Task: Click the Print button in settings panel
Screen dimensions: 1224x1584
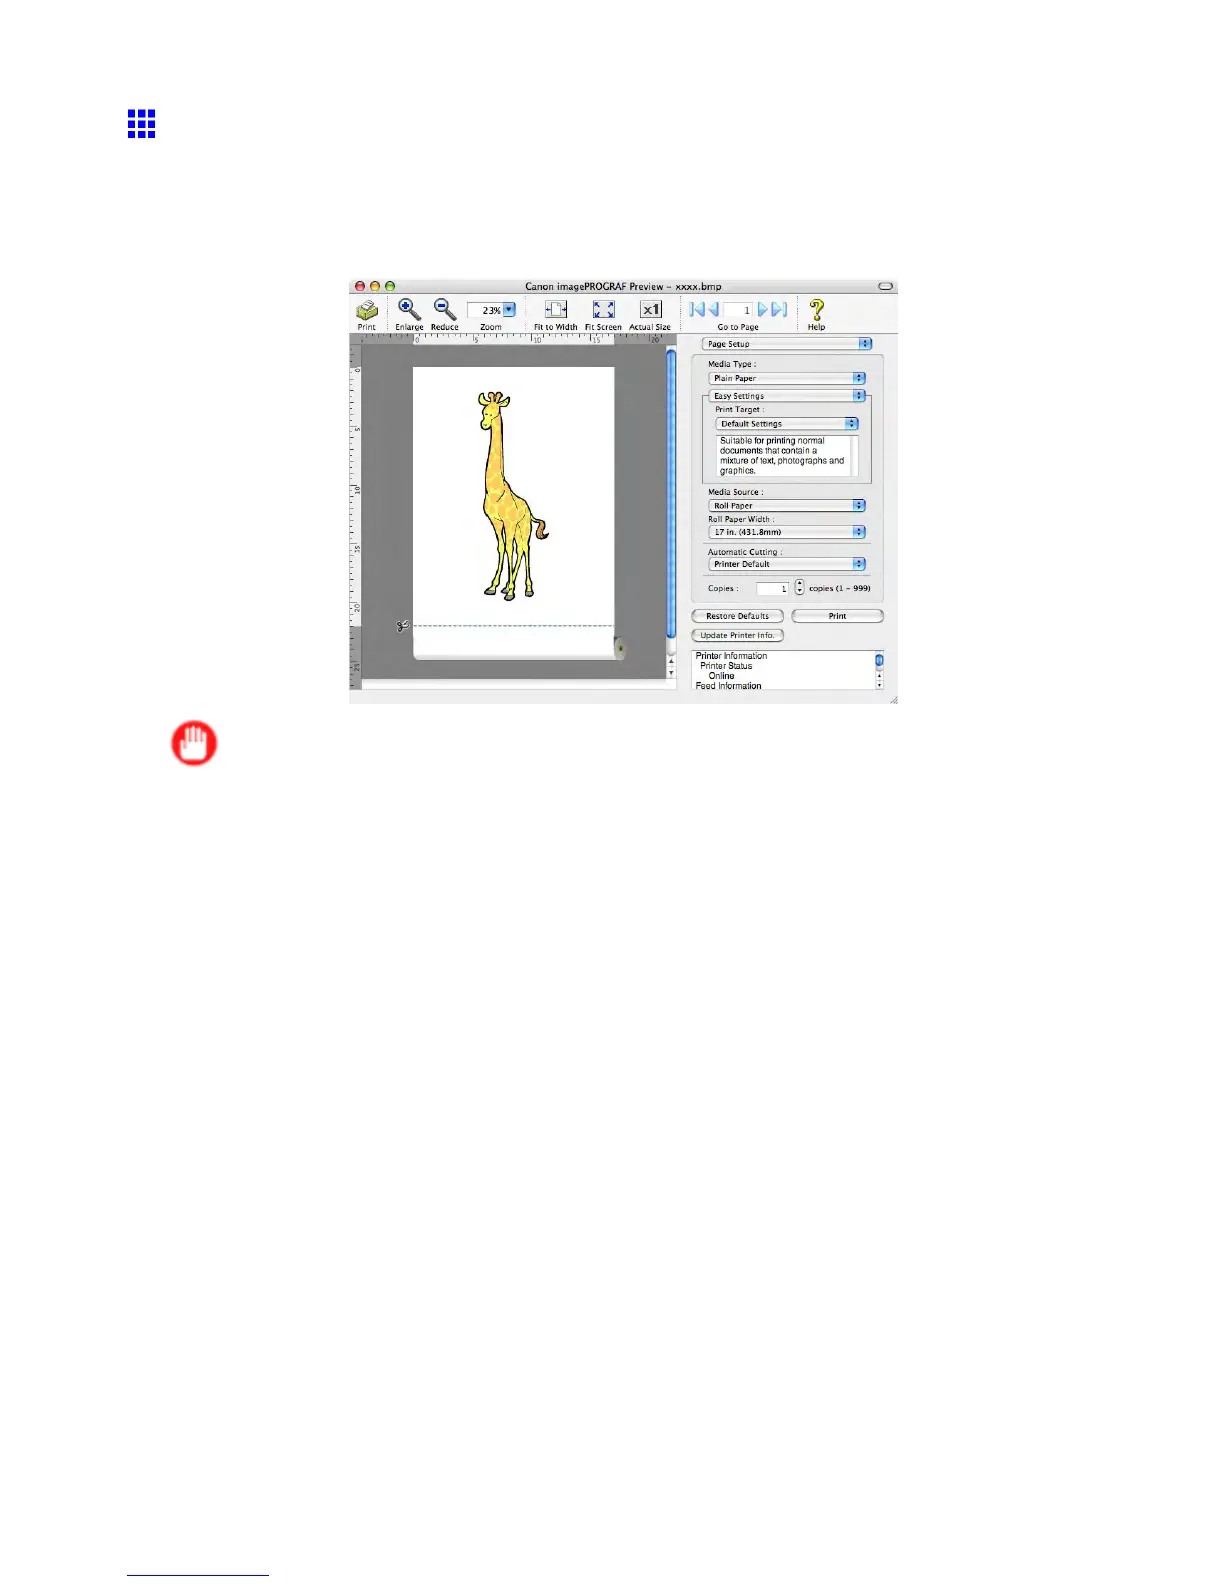Action: 838,616
